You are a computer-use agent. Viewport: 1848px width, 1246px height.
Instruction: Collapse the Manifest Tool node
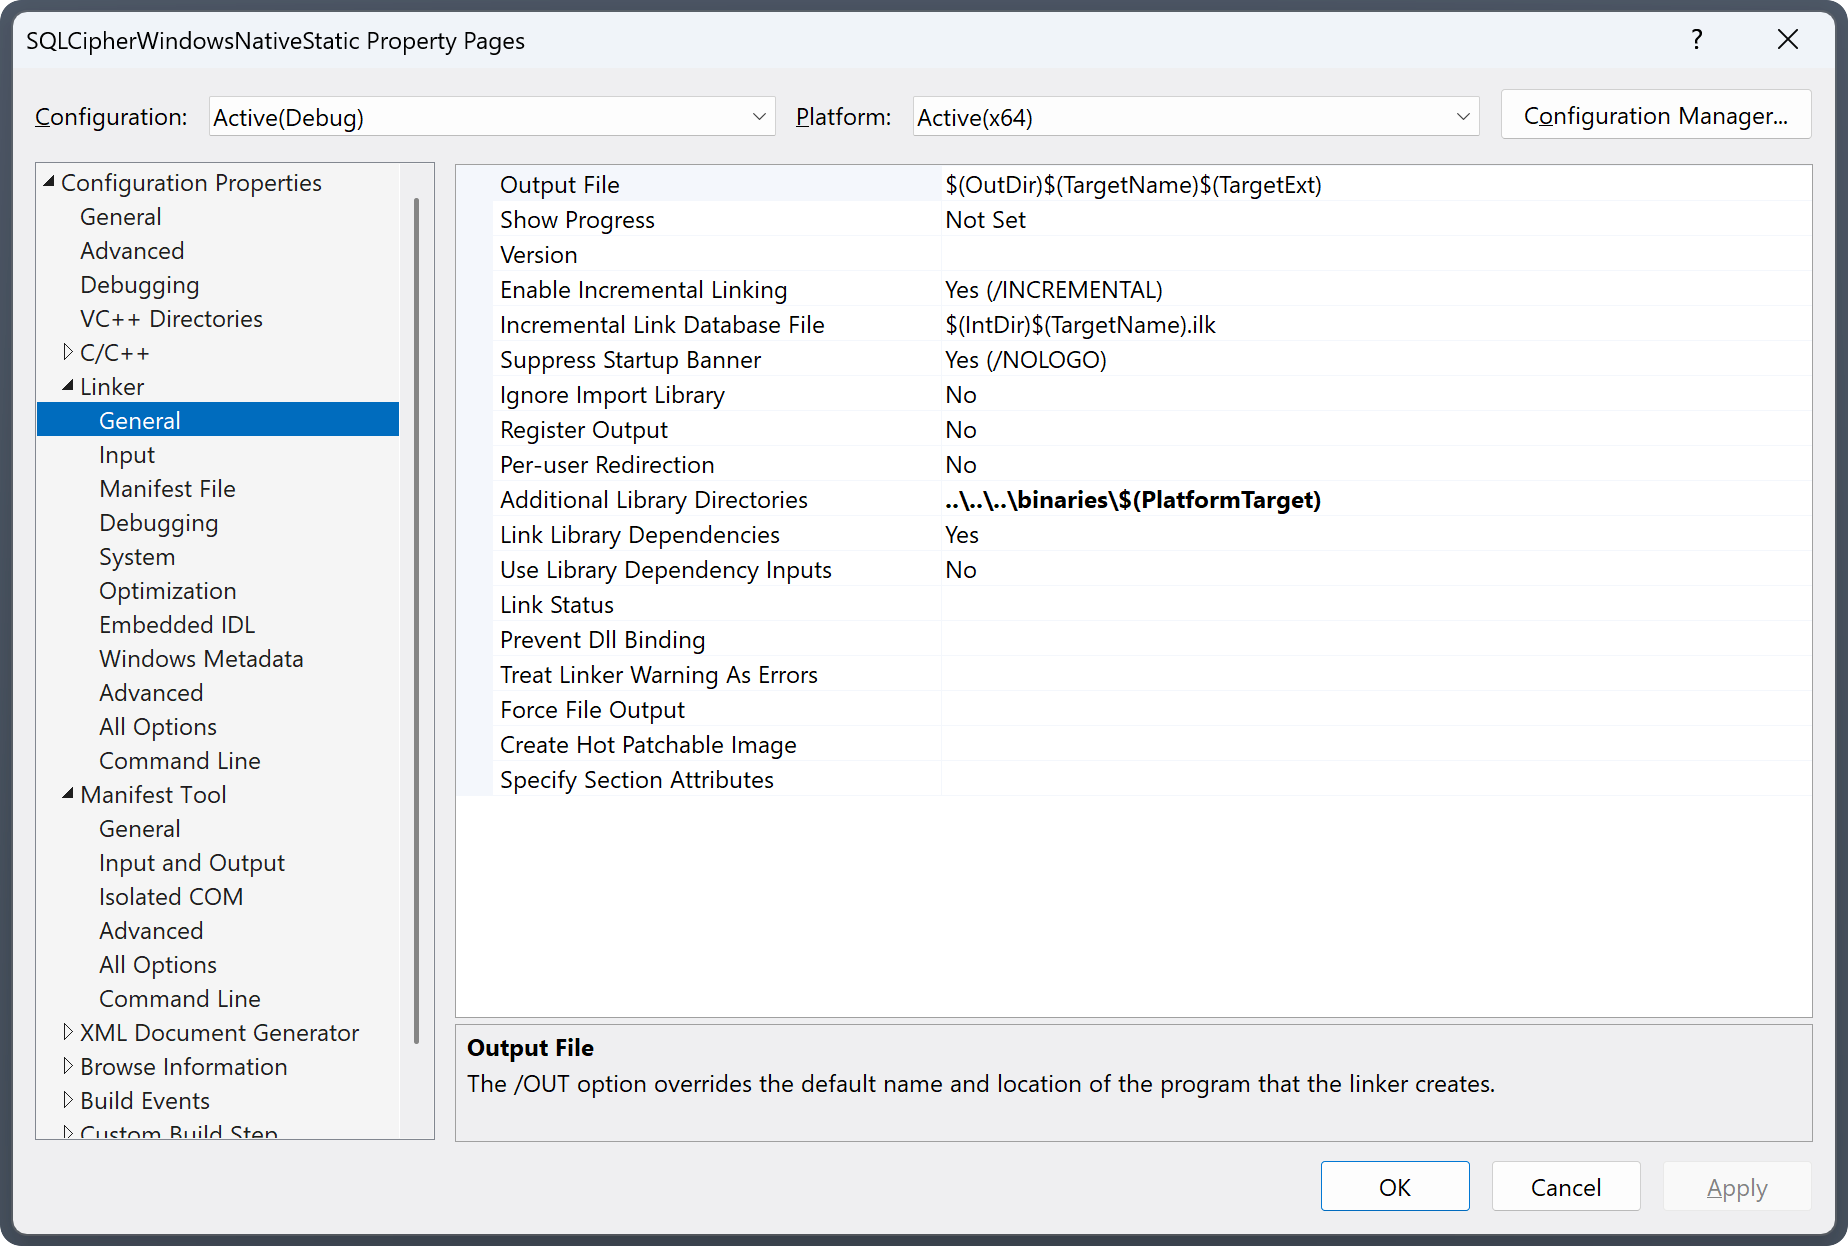pos(68,794)
